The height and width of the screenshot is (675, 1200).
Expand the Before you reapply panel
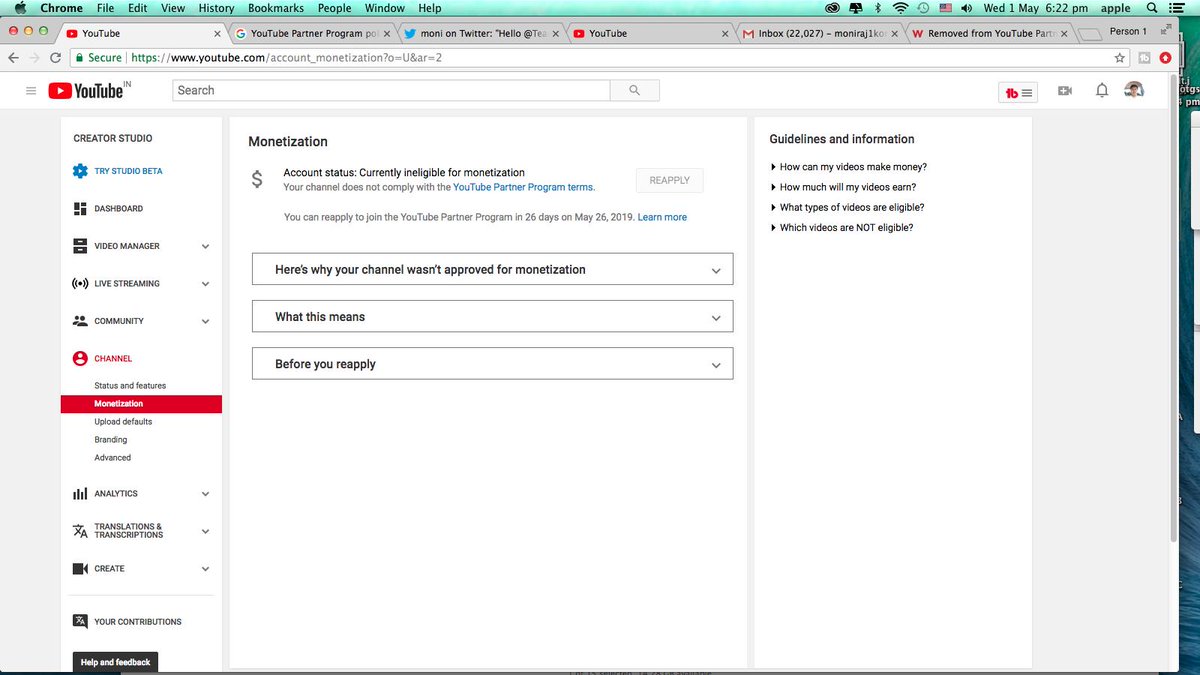point(492,364)
